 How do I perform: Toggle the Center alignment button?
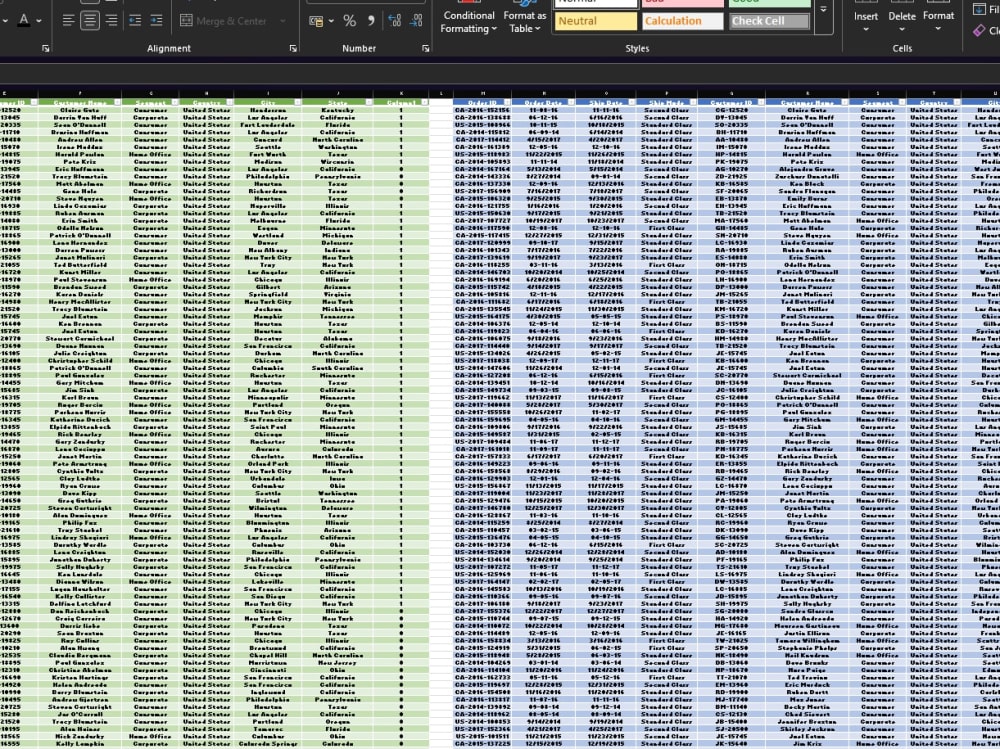pyautogui.click(x=90, y=21)
